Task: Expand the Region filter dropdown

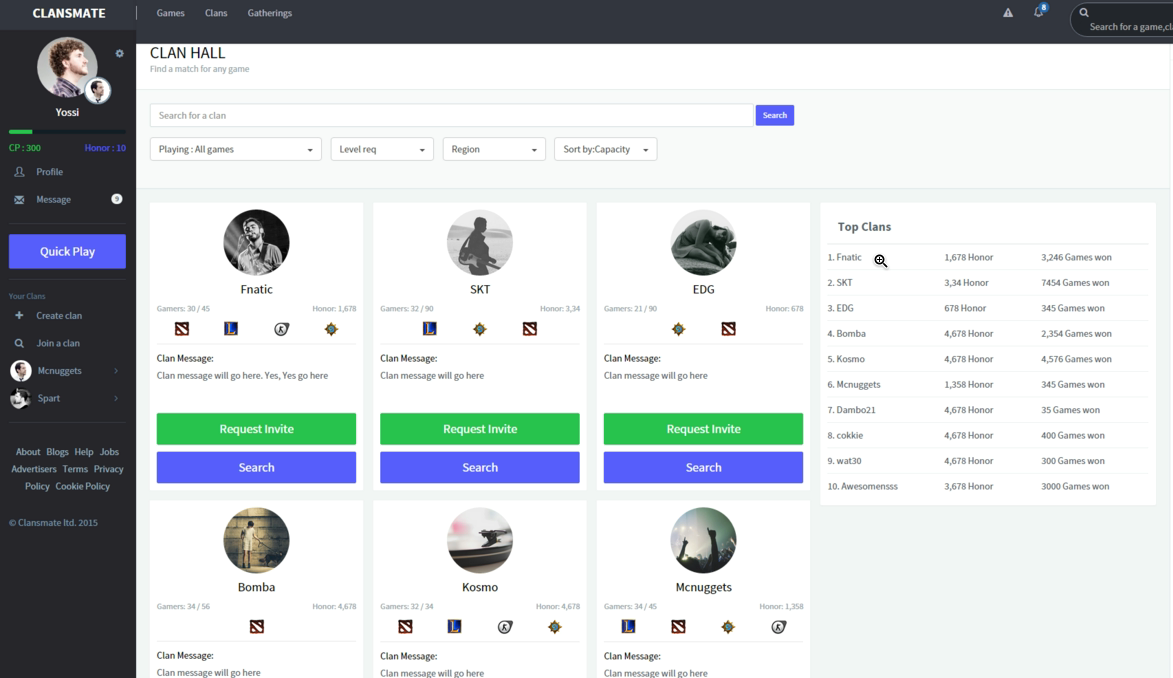Action: [x=494, y=149]
